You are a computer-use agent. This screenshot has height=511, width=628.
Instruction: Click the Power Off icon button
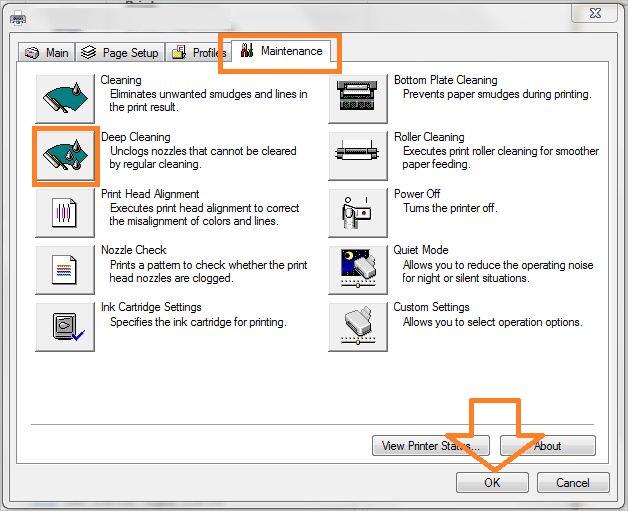(358, 213)
